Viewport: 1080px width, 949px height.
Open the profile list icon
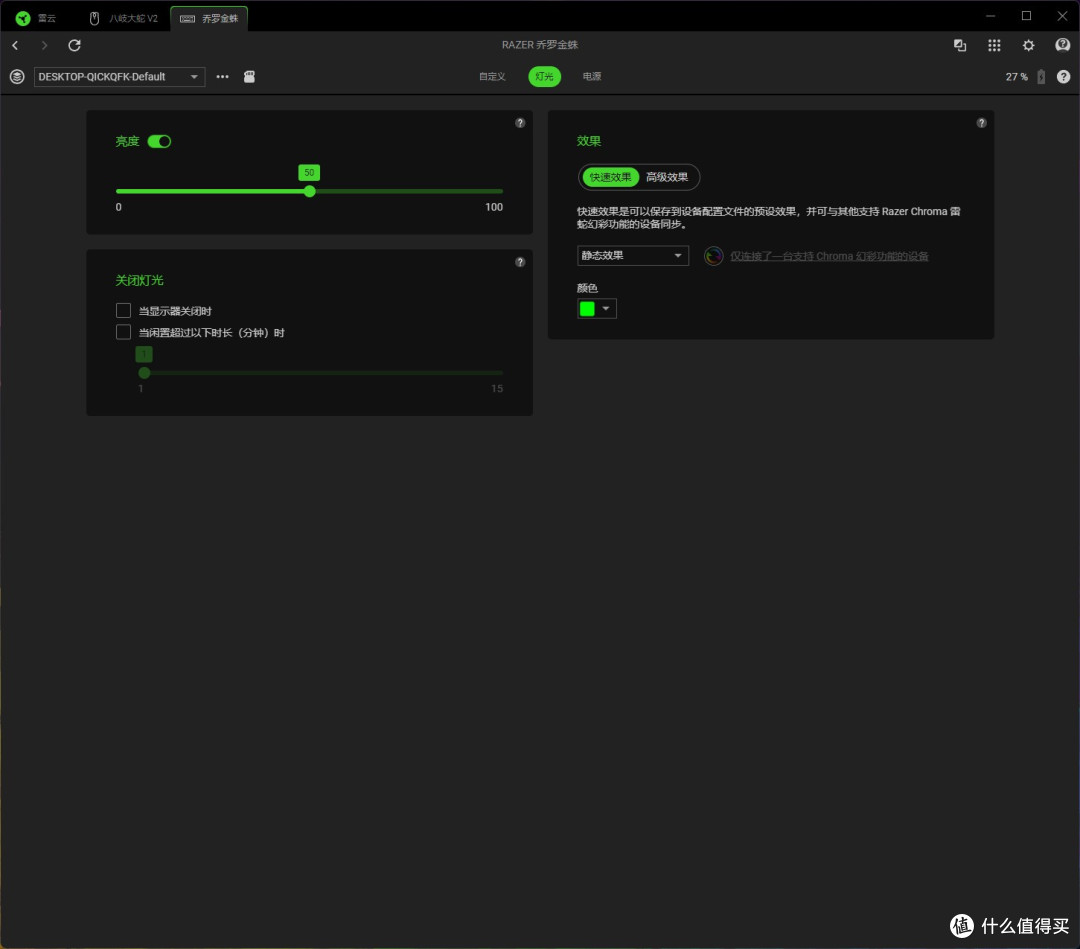click(x=17, y=76)
